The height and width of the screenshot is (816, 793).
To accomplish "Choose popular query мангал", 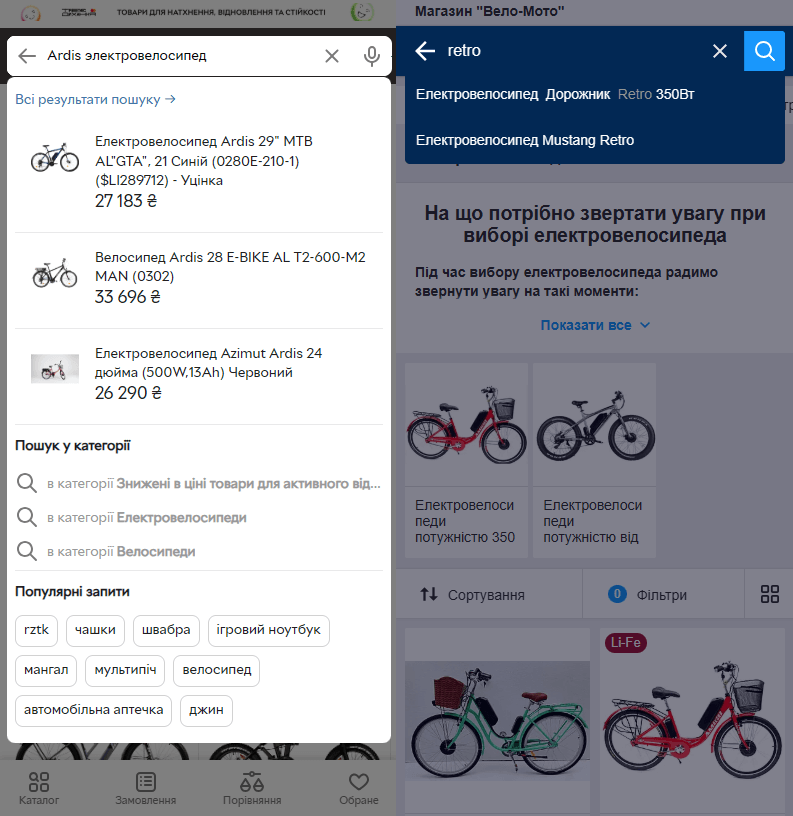I will (46, 670).
